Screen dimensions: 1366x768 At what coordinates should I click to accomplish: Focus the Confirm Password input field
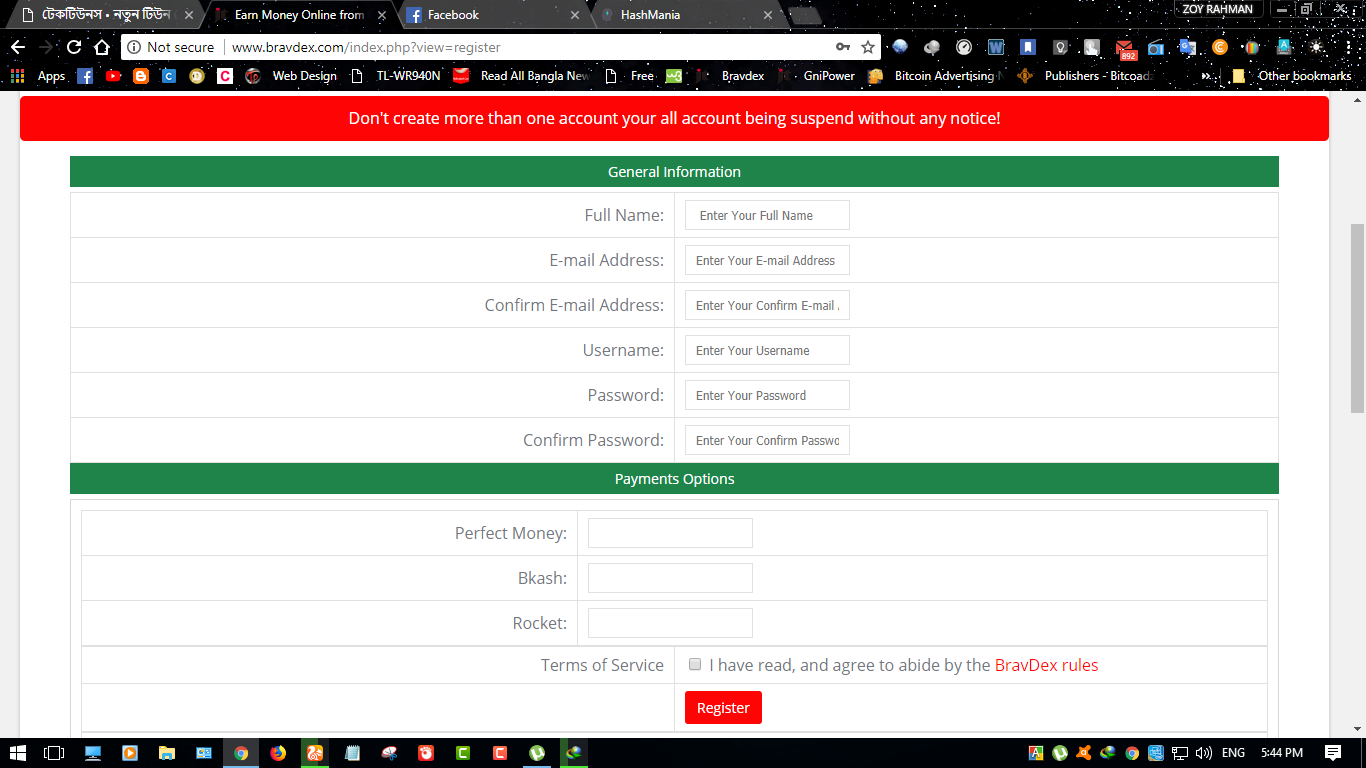click(x=767, y=440)
